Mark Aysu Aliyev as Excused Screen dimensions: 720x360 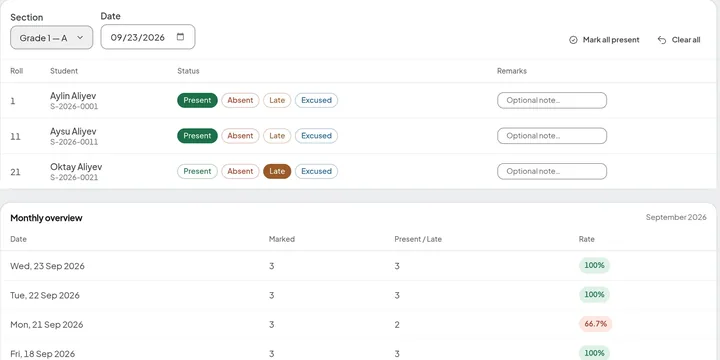[x=316, y=136]
